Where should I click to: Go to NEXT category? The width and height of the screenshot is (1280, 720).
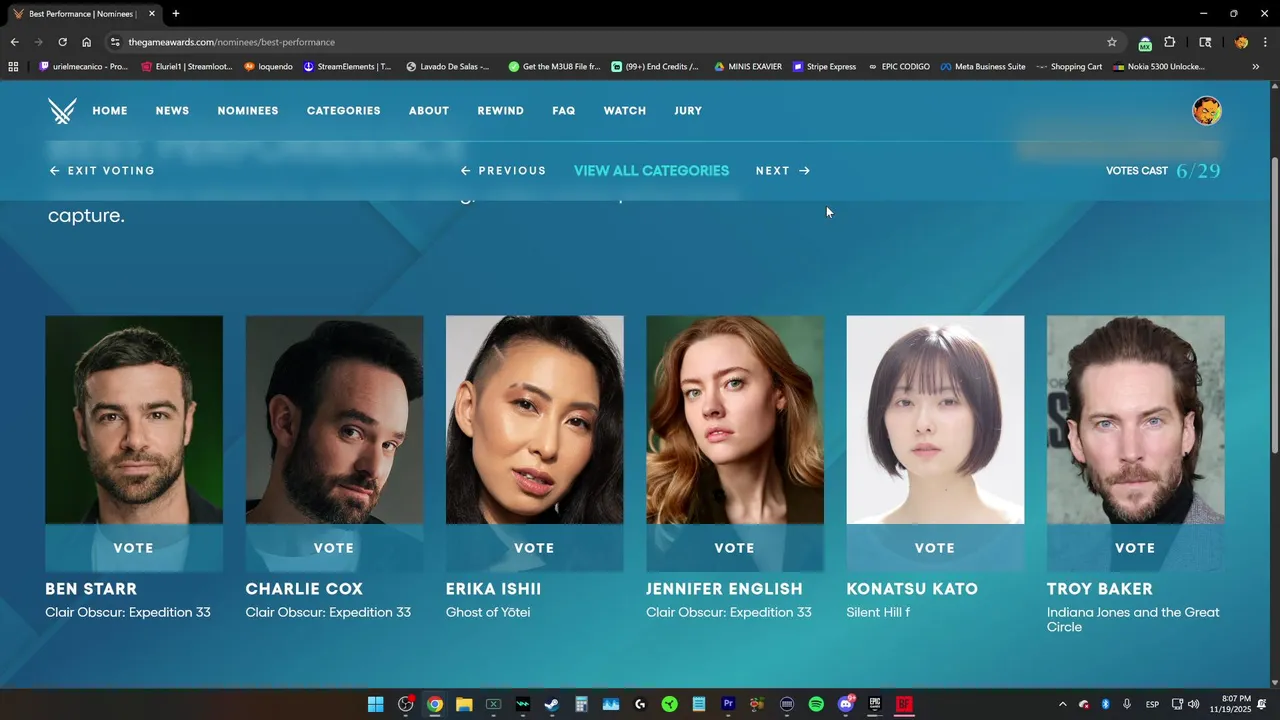(783, 171)
